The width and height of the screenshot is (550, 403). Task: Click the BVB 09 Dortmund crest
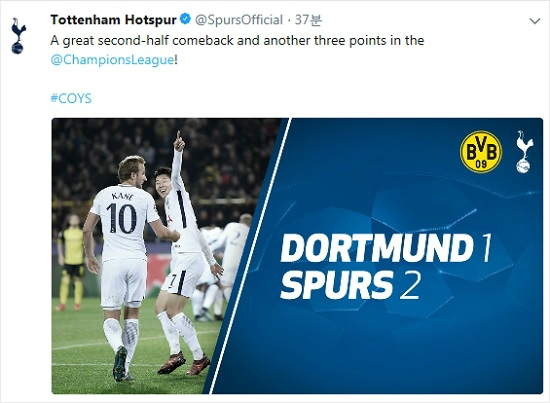481,152
